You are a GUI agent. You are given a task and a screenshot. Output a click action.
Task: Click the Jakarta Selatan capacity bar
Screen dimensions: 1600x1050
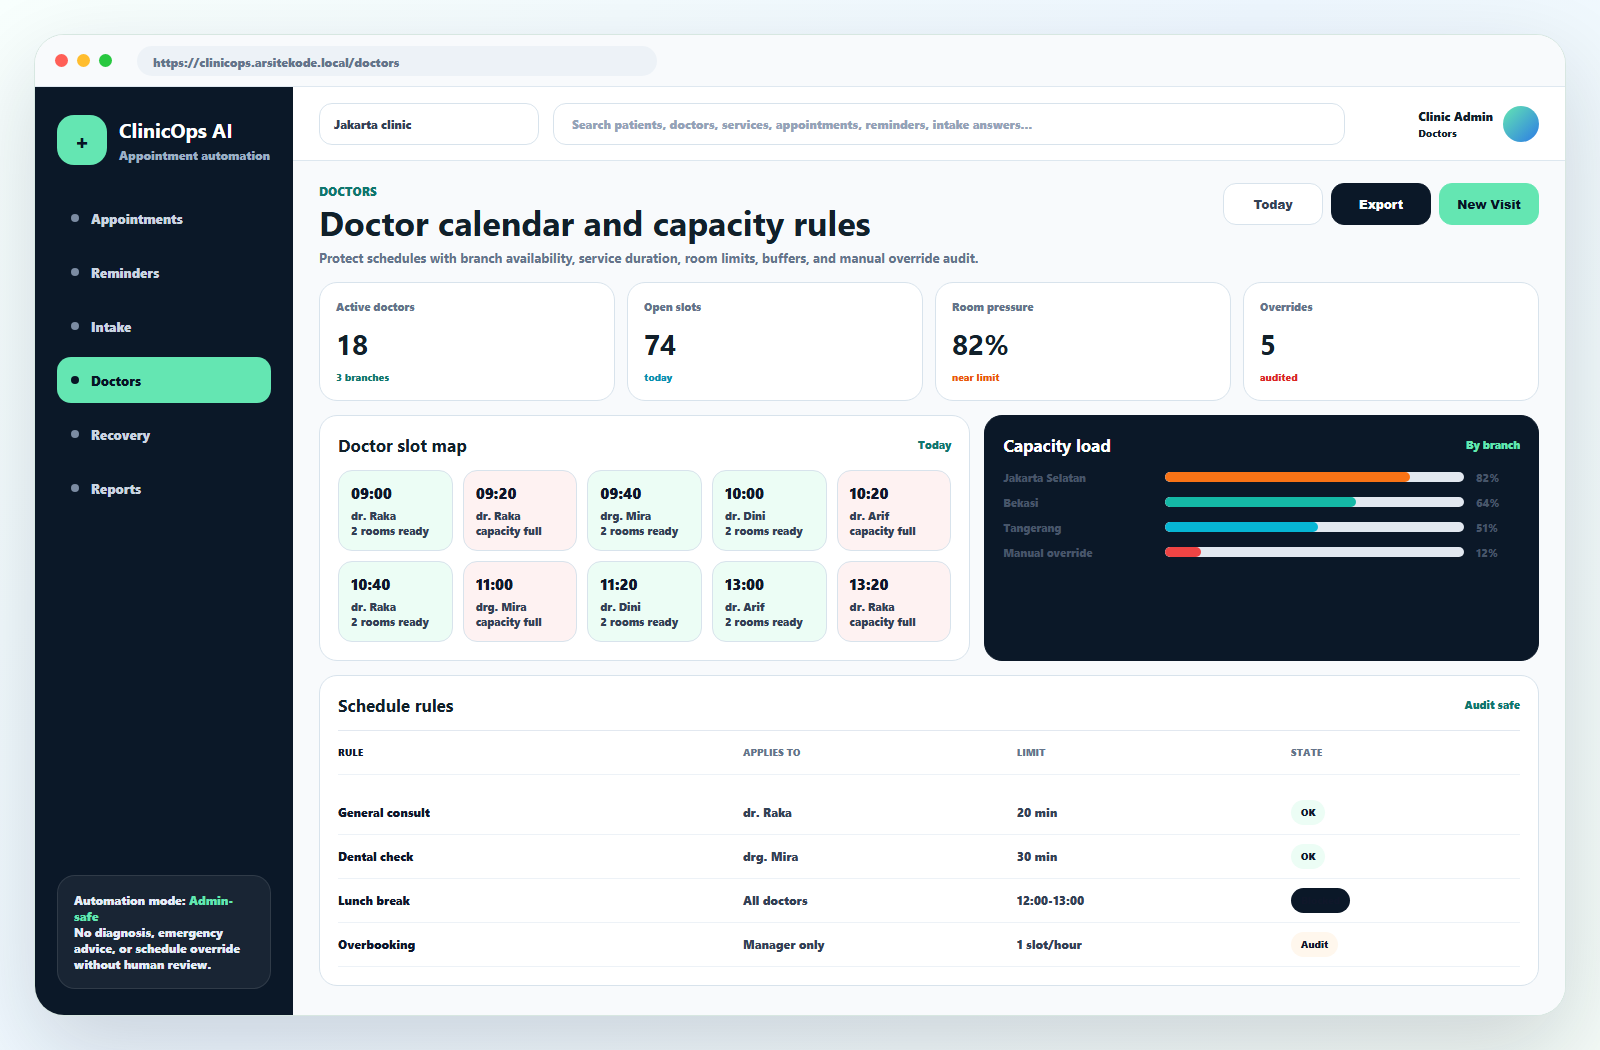1314,477
